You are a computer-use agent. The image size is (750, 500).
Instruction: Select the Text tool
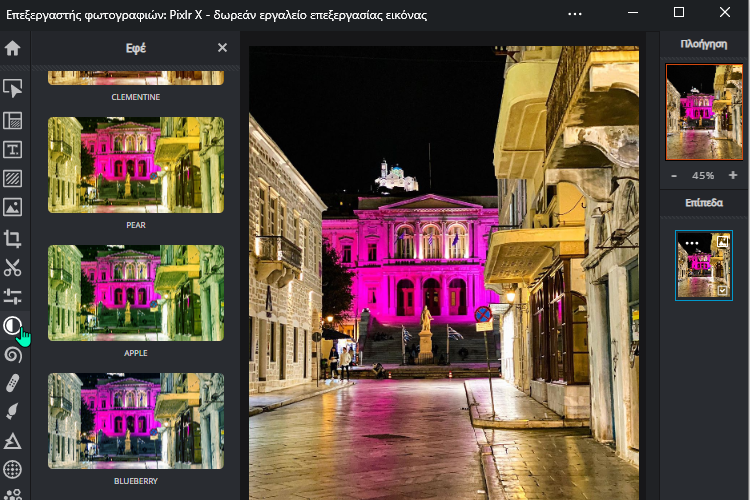(x=13, y=150)
